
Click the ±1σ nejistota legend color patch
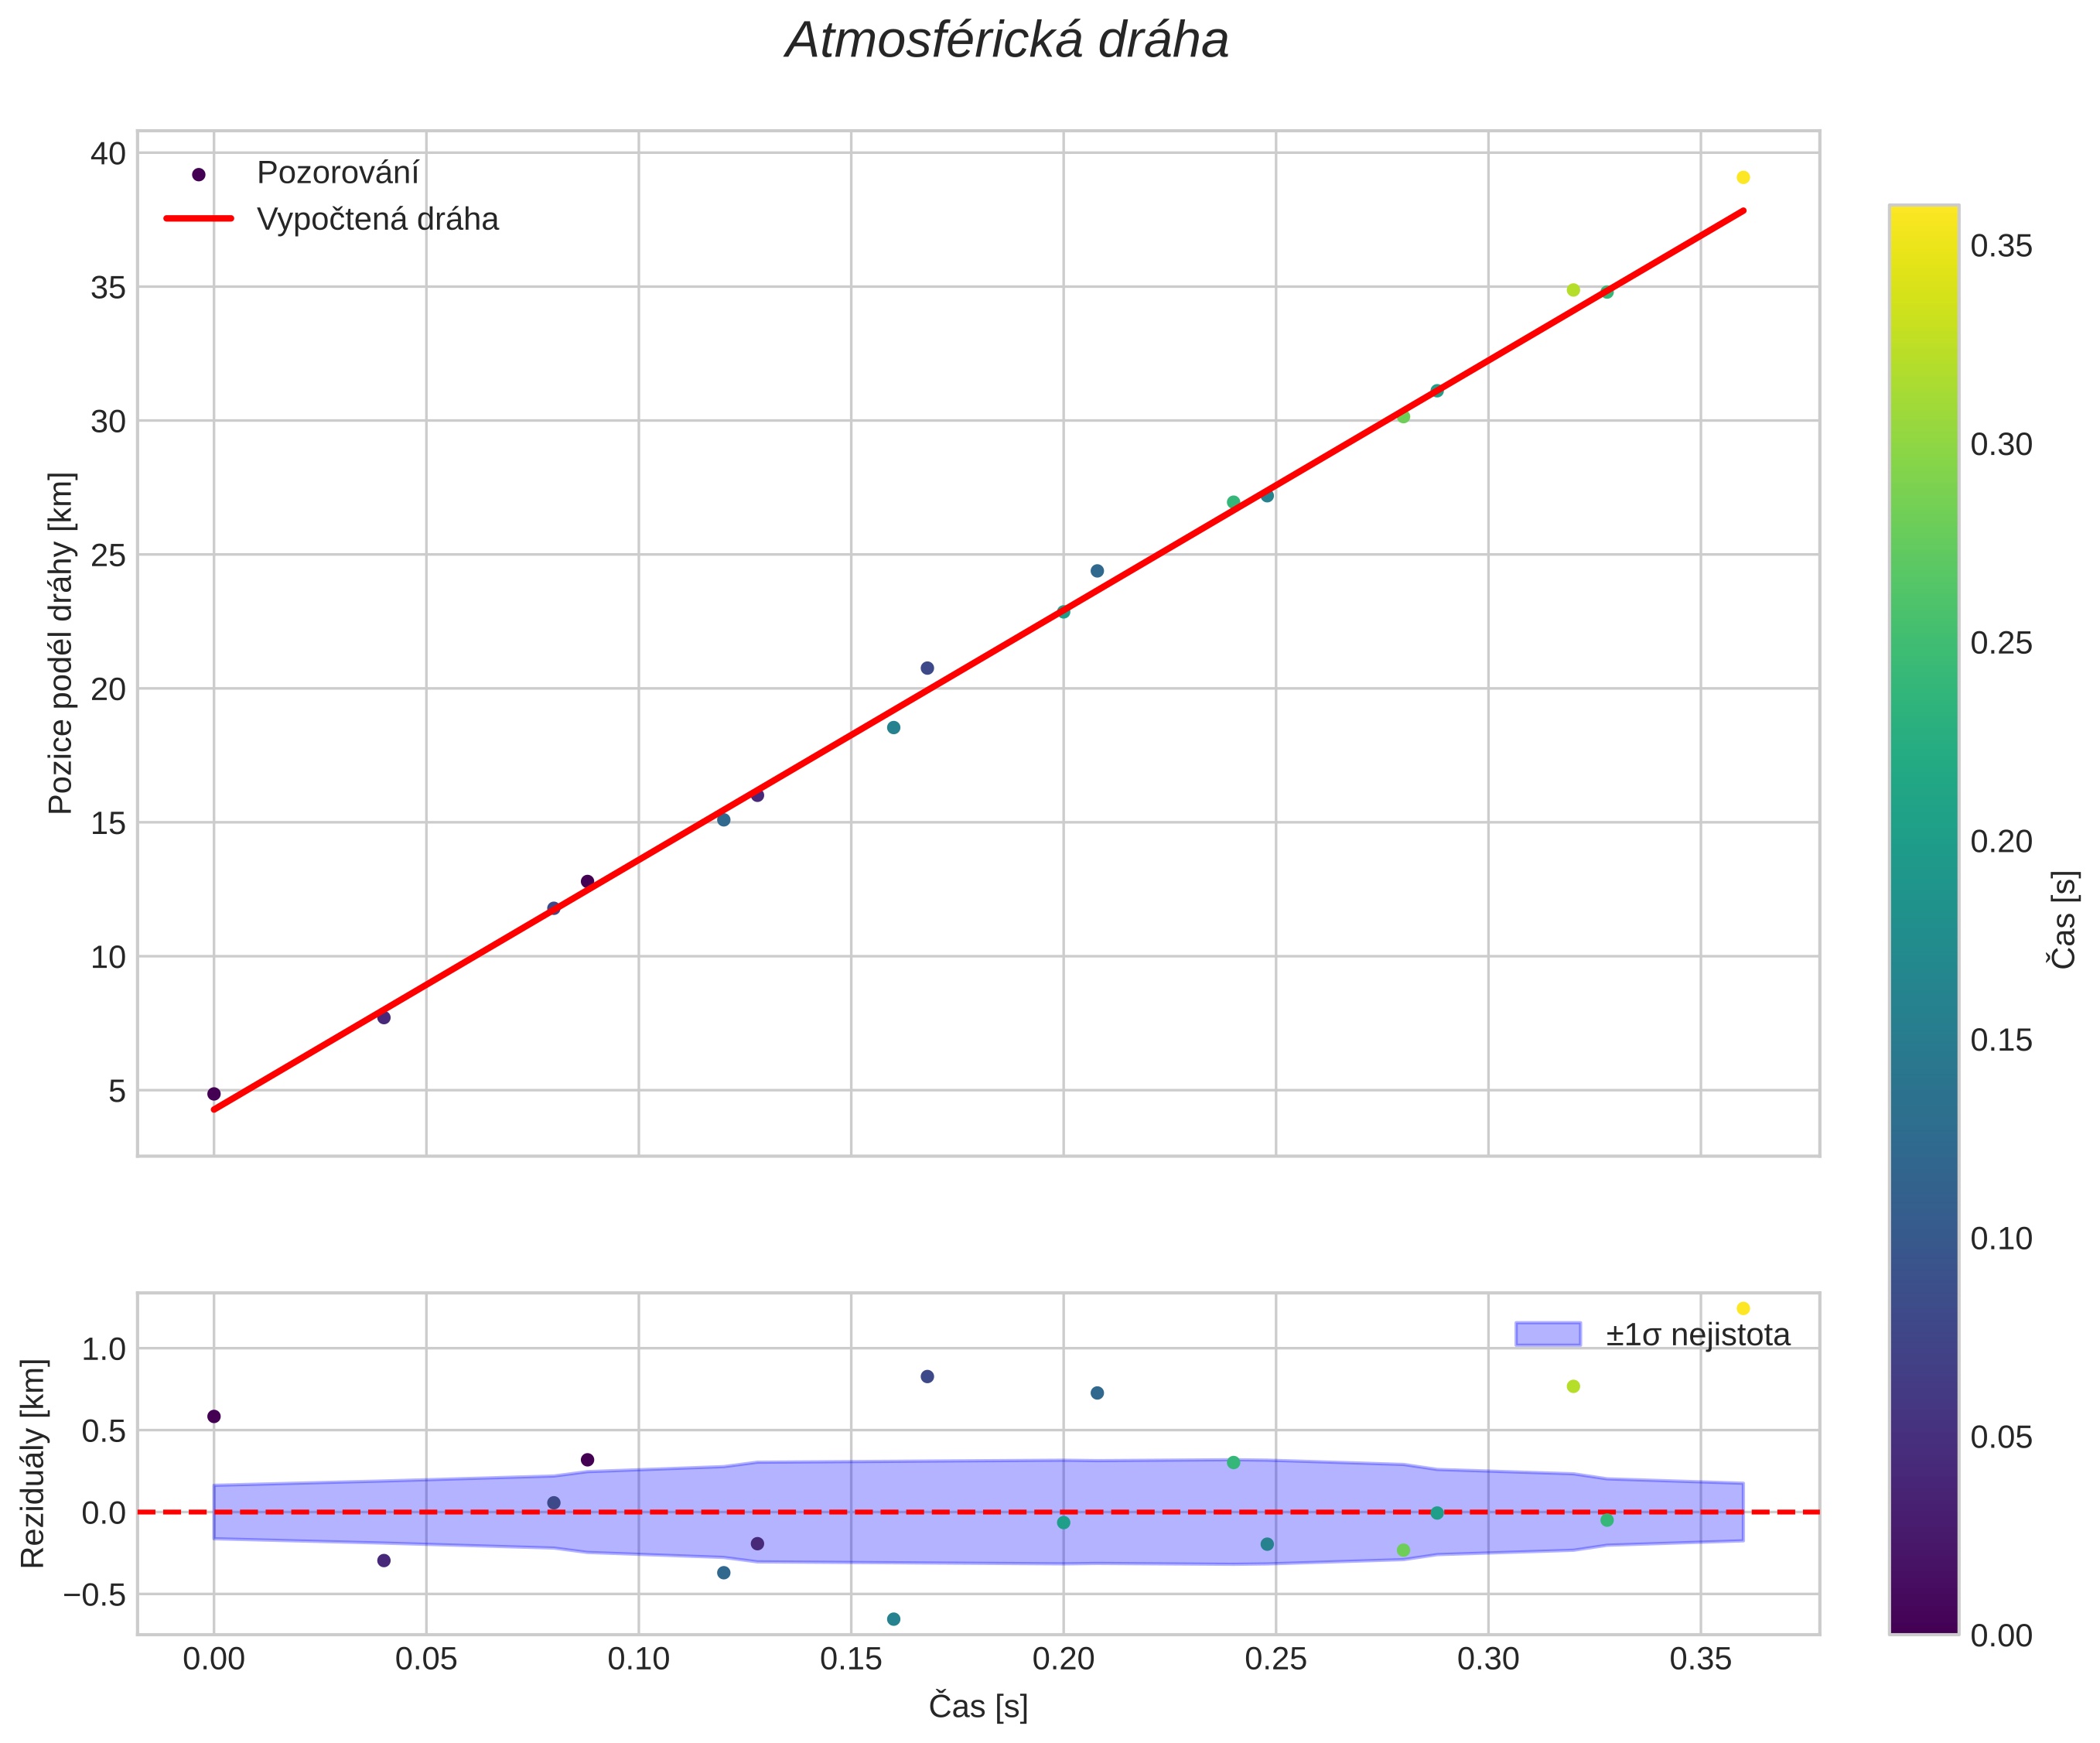(x=1547, y=1334)
